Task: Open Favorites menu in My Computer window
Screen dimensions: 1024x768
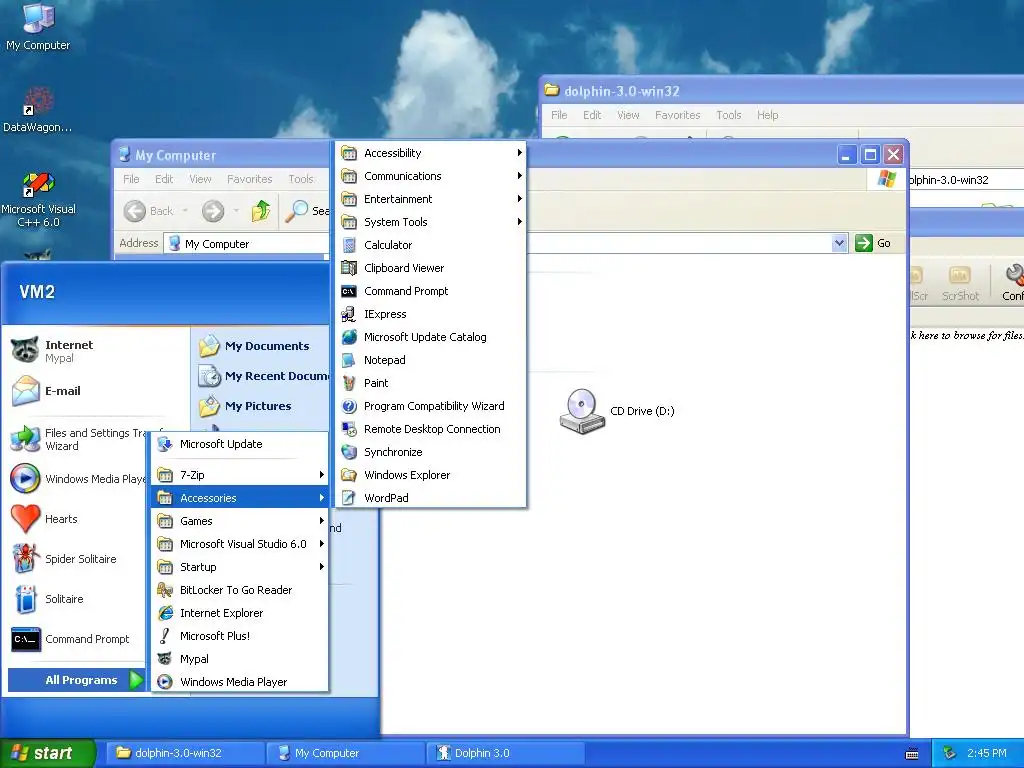Action: pyautogui.click(x=249, y=179)
